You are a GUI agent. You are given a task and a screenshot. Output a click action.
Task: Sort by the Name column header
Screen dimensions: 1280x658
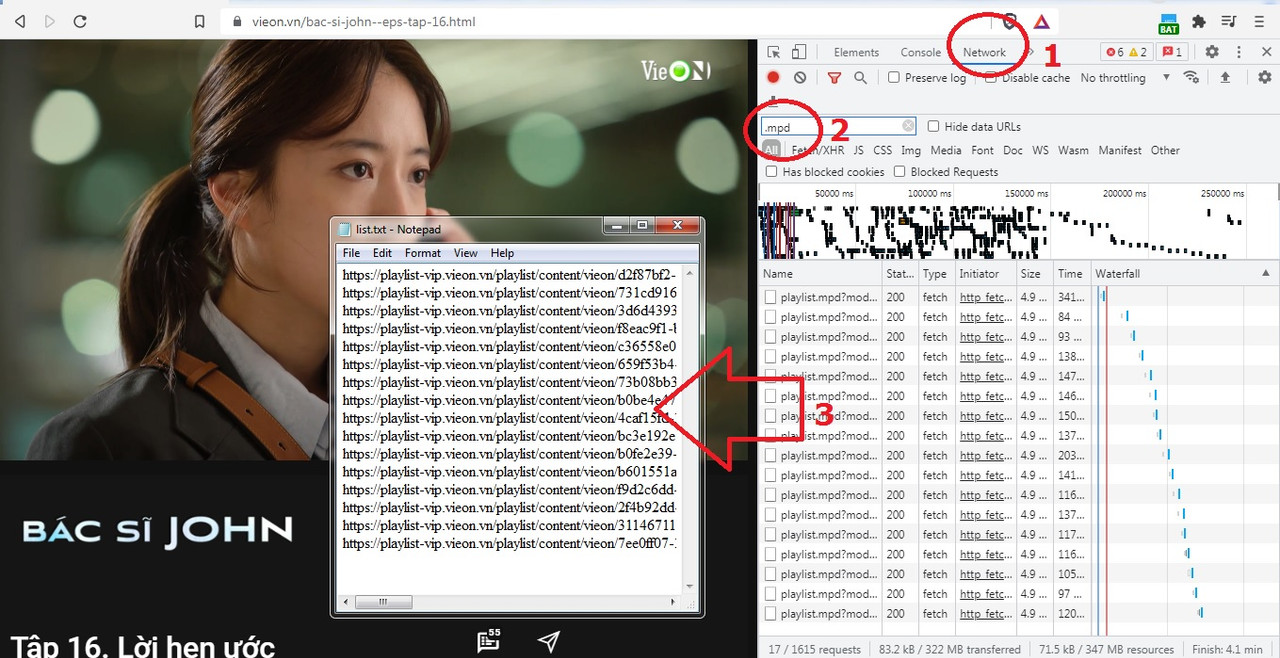coord(820,273)
